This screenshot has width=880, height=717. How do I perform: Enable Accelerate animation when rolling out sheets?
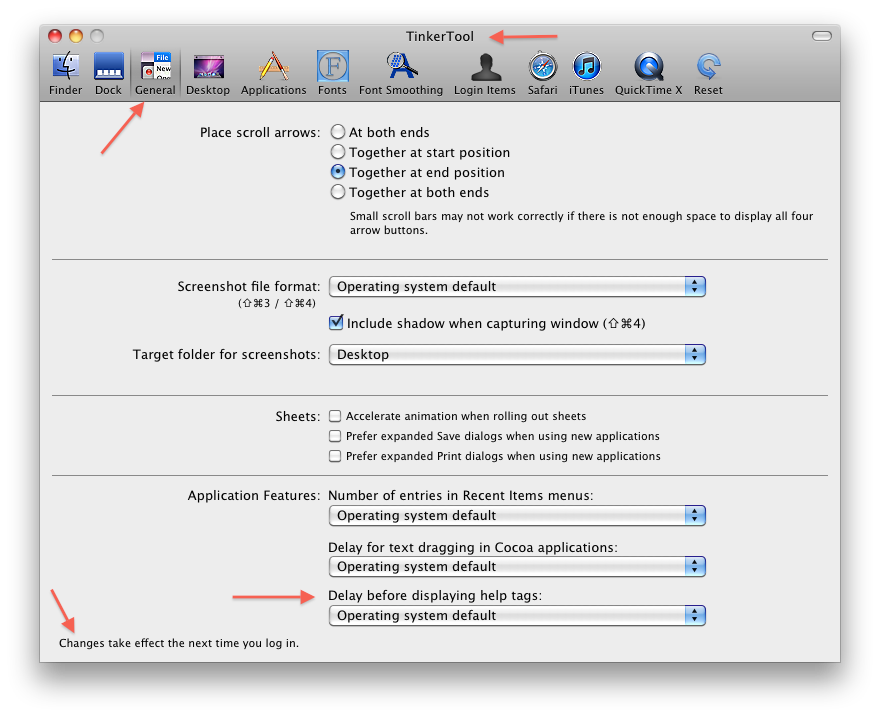click(335, 416)
